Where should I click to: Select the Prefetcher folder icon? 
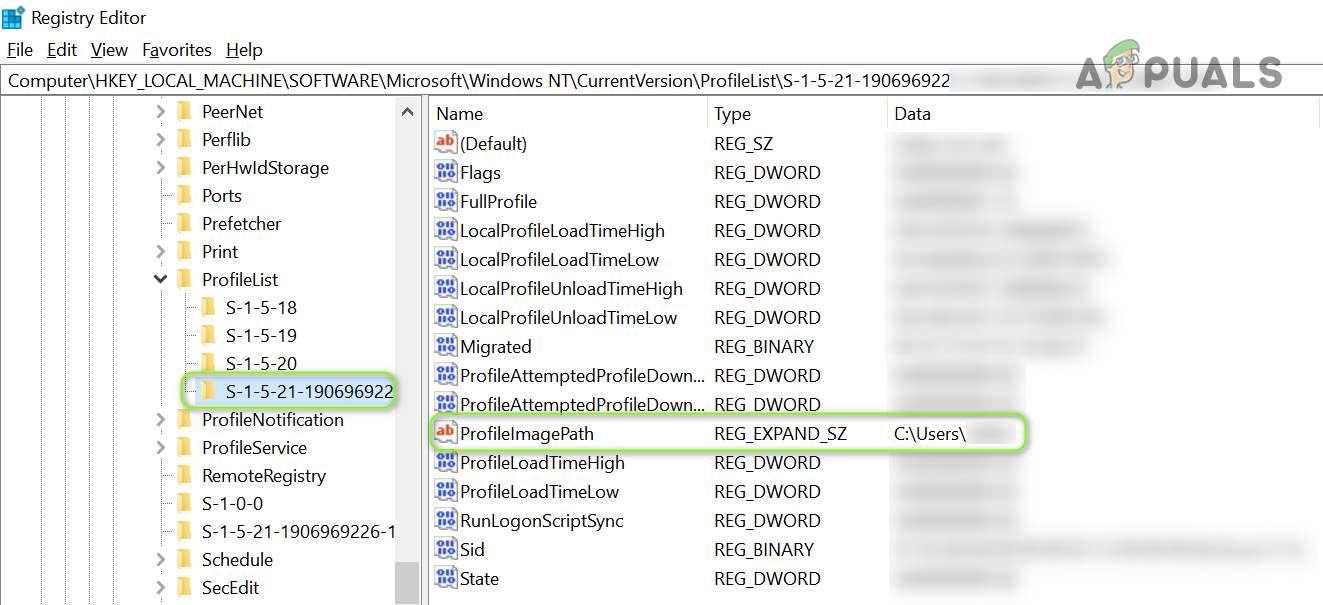pyautogui.click(x=184, y=224)
